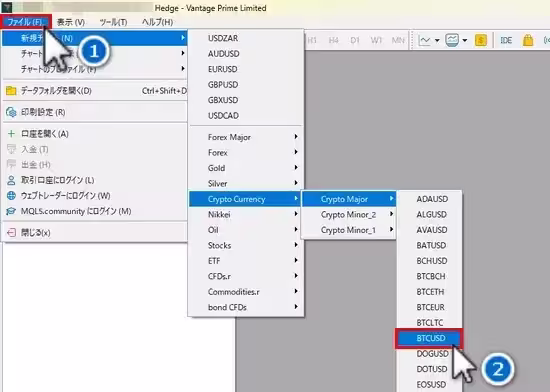
Task: Choose GBPUSD from symbol list
Action: (246, 85)
